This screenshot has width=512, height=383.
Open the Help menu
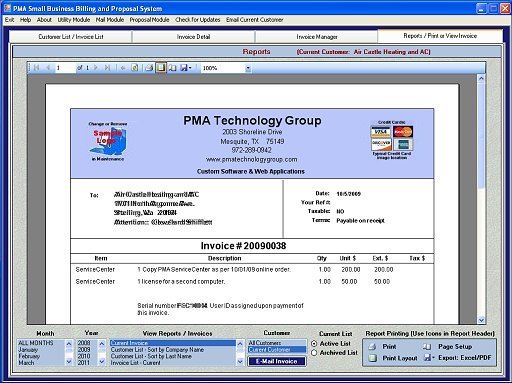click(25, 20)
